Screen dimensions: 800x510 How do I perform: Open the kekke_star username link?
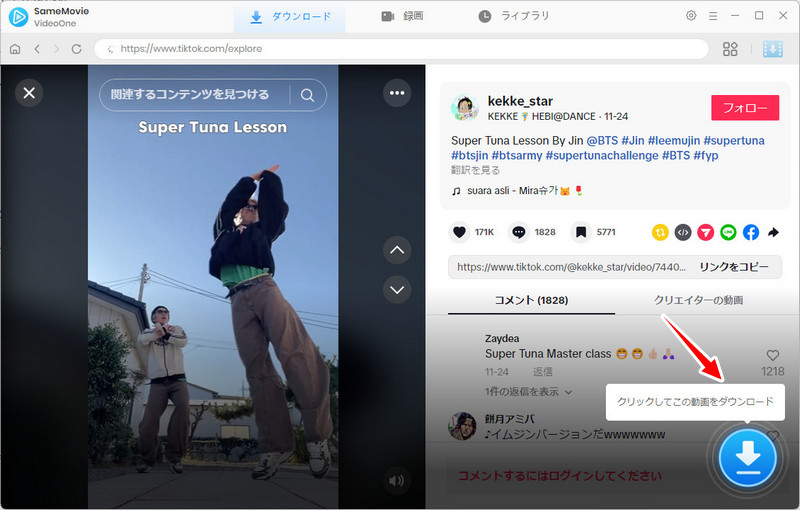pos(520,101)
